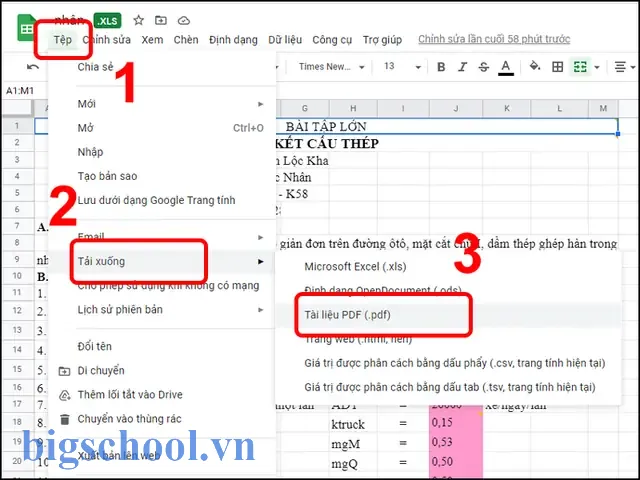This screenshot has width=640, height=480.
Task: Open the font size 13 dropdown
Action: (402, 67)
